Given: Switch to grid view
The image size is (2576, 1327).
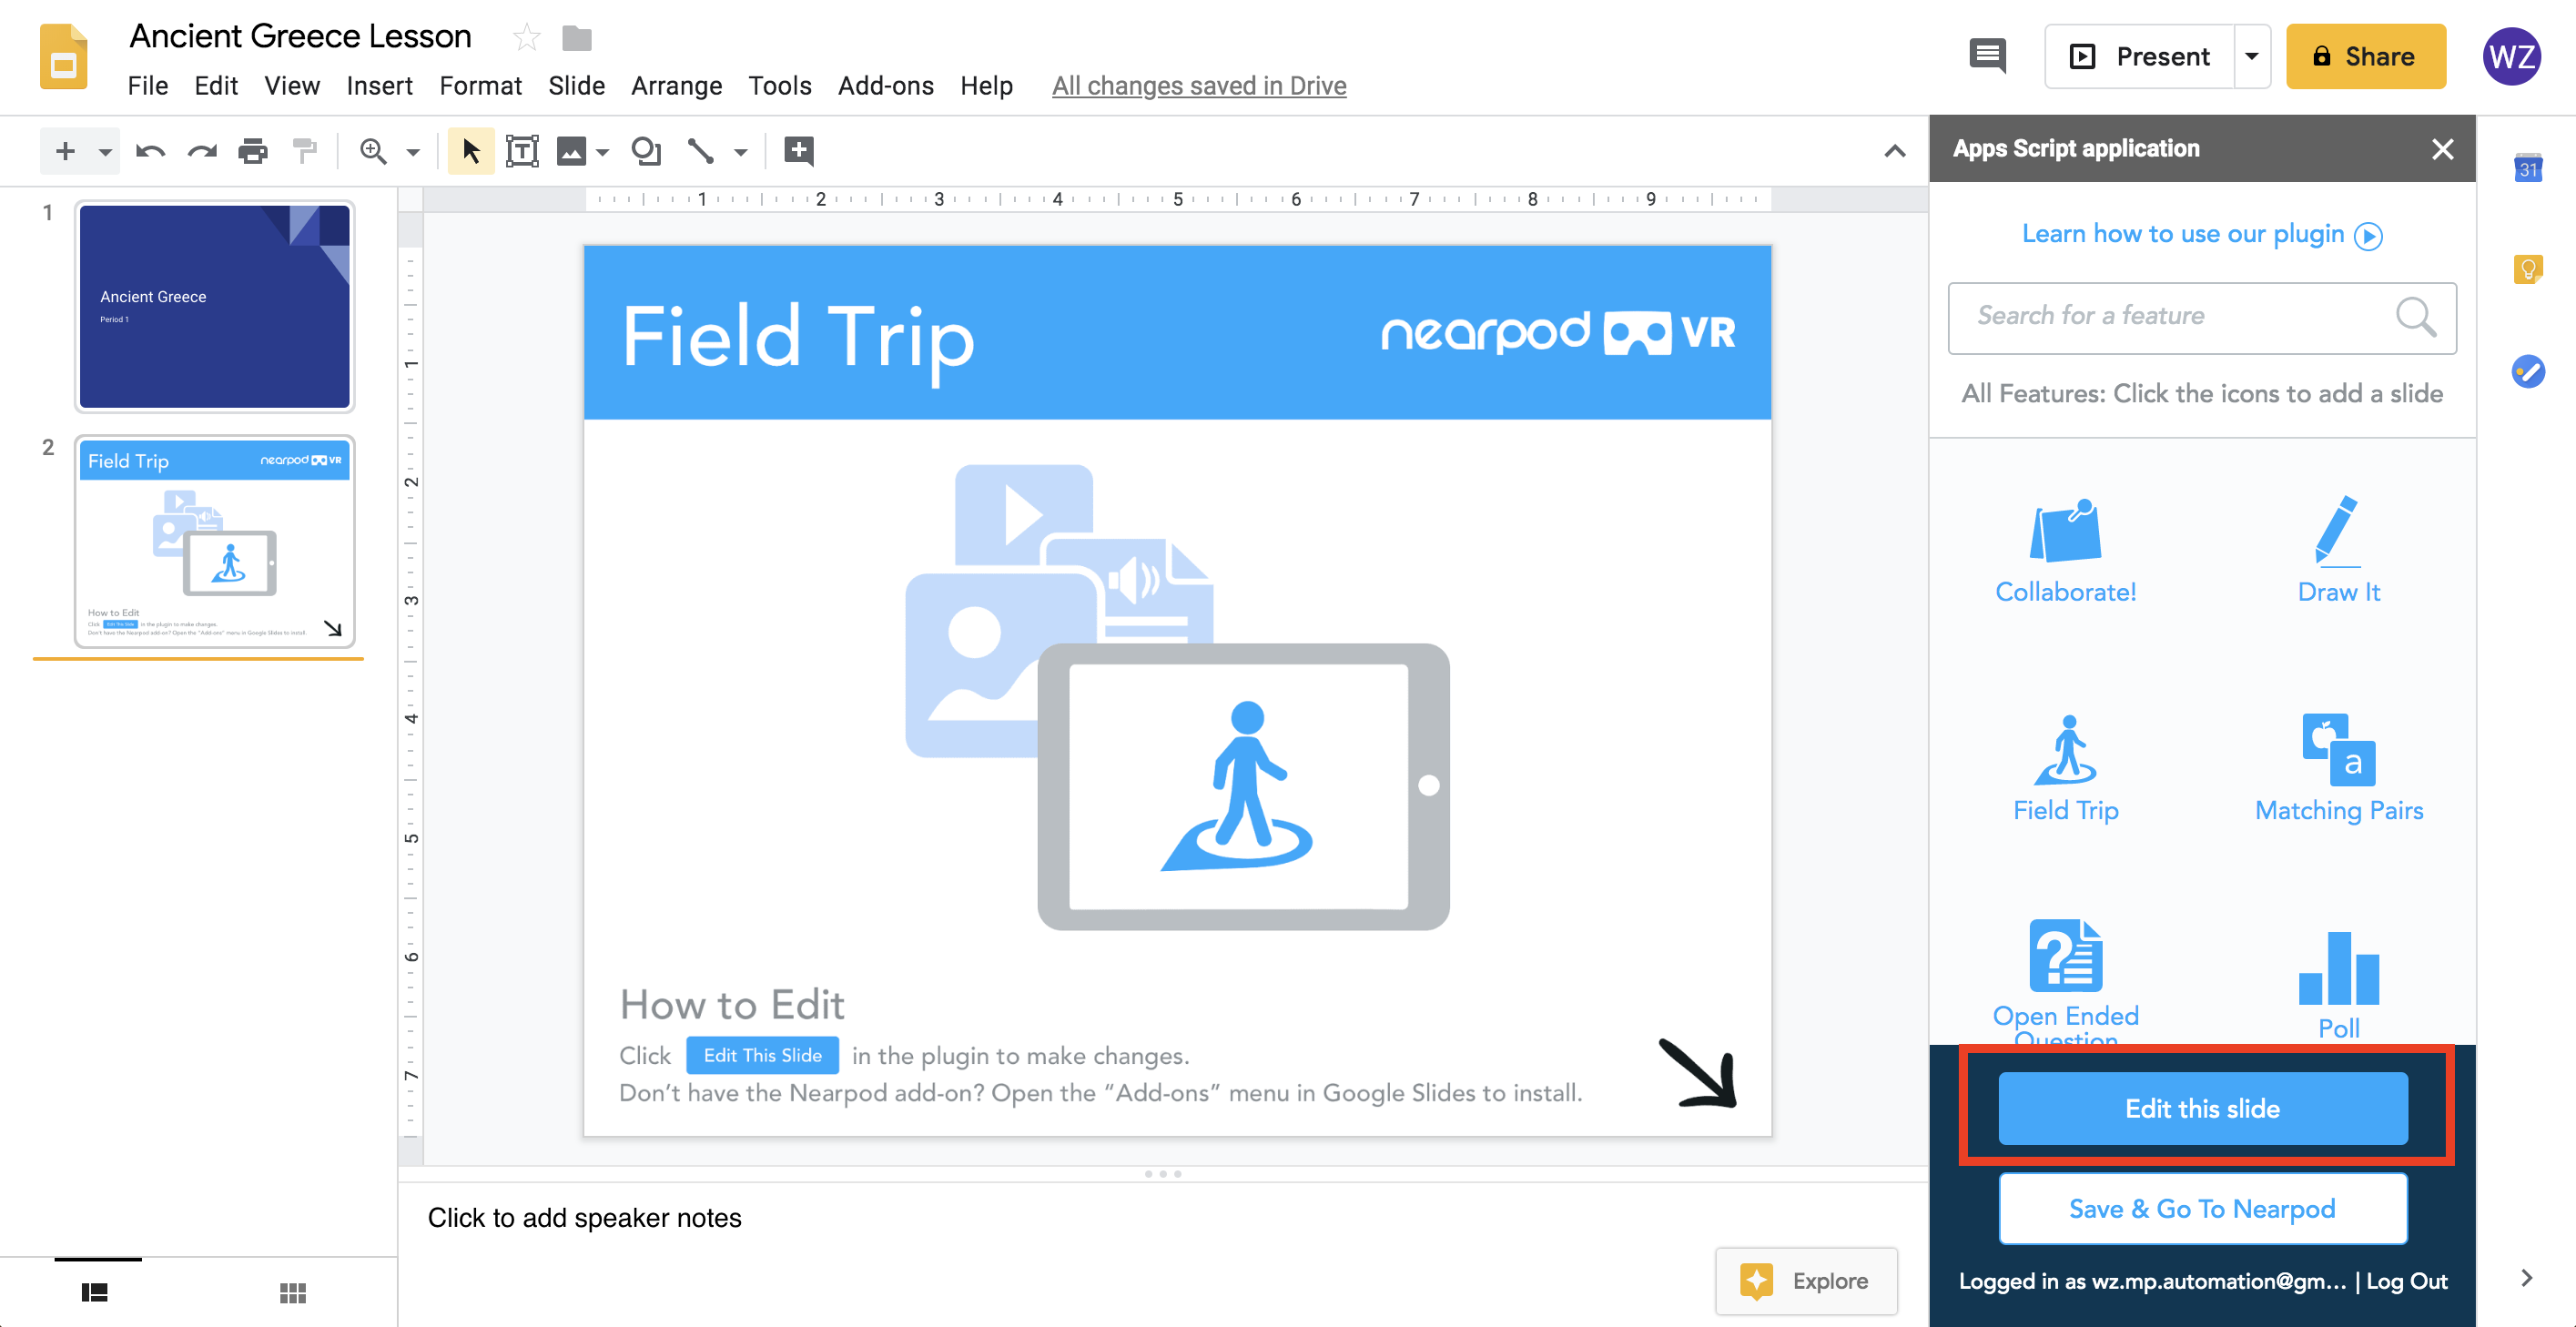Looking at the screenshot, I should (x=292, y=1292).
